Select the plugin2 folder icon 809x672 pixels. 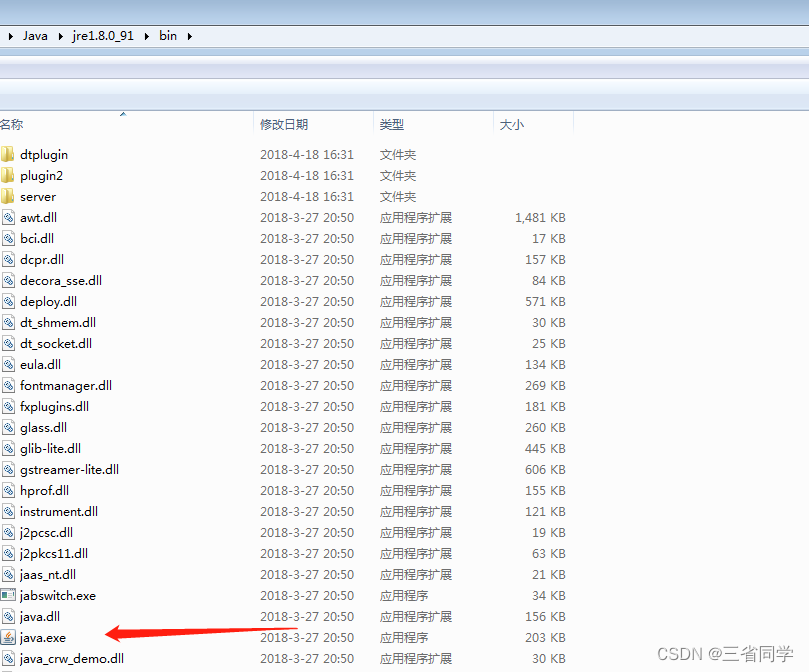pyautogui.click(x=8, y=175)
